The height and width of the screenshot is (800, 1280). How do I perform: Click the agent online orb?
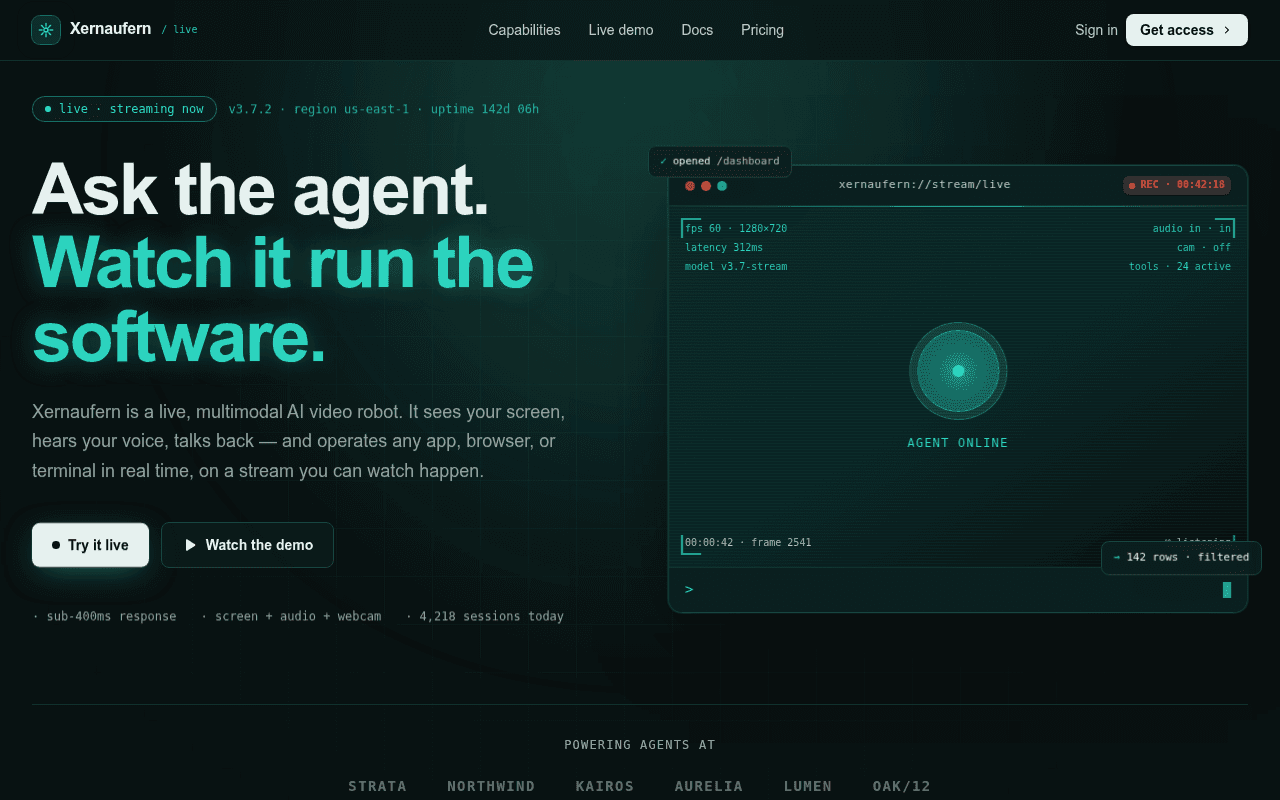point(958,371)
